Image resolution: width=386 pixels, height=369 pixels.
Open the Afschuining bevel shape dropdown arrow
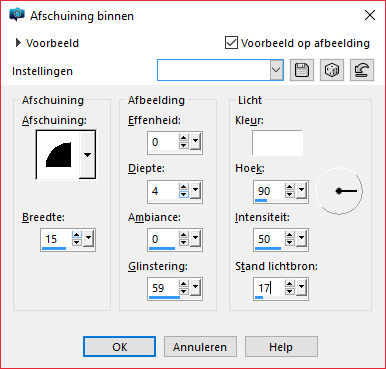click(87, 155)
